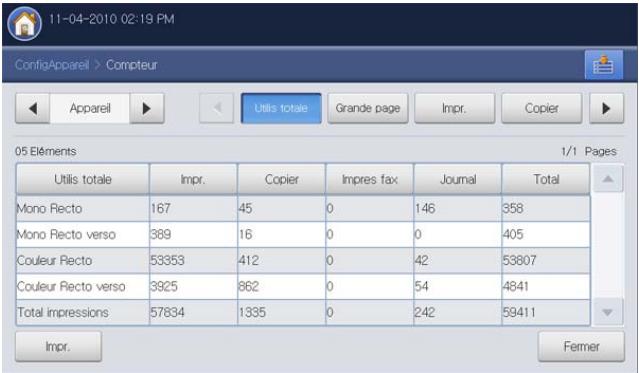Select the Mono Recto row label
The height and width of the screenshot is (373, 639).
click(49, 209)
